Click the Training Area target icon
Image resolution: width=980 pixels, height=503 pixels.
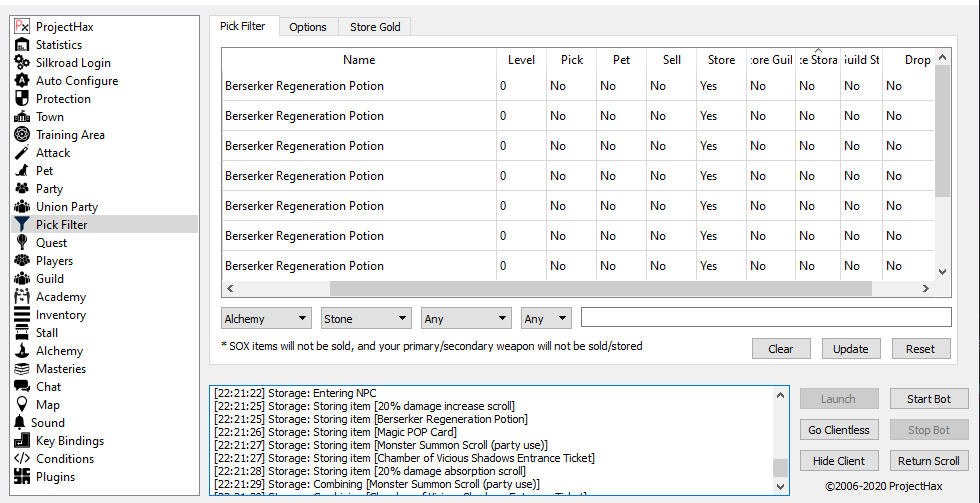click(22, 135)
